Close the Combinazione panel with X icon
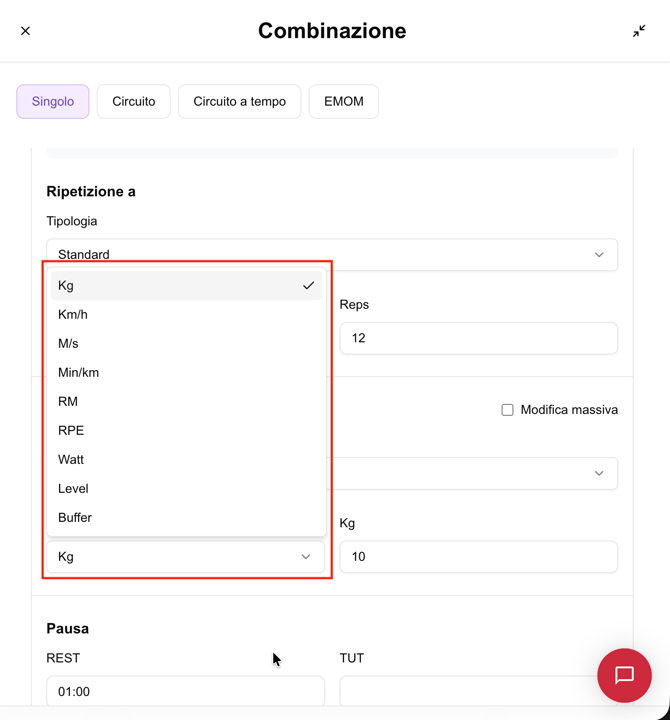The image size is (670, 720). [26, 31]
